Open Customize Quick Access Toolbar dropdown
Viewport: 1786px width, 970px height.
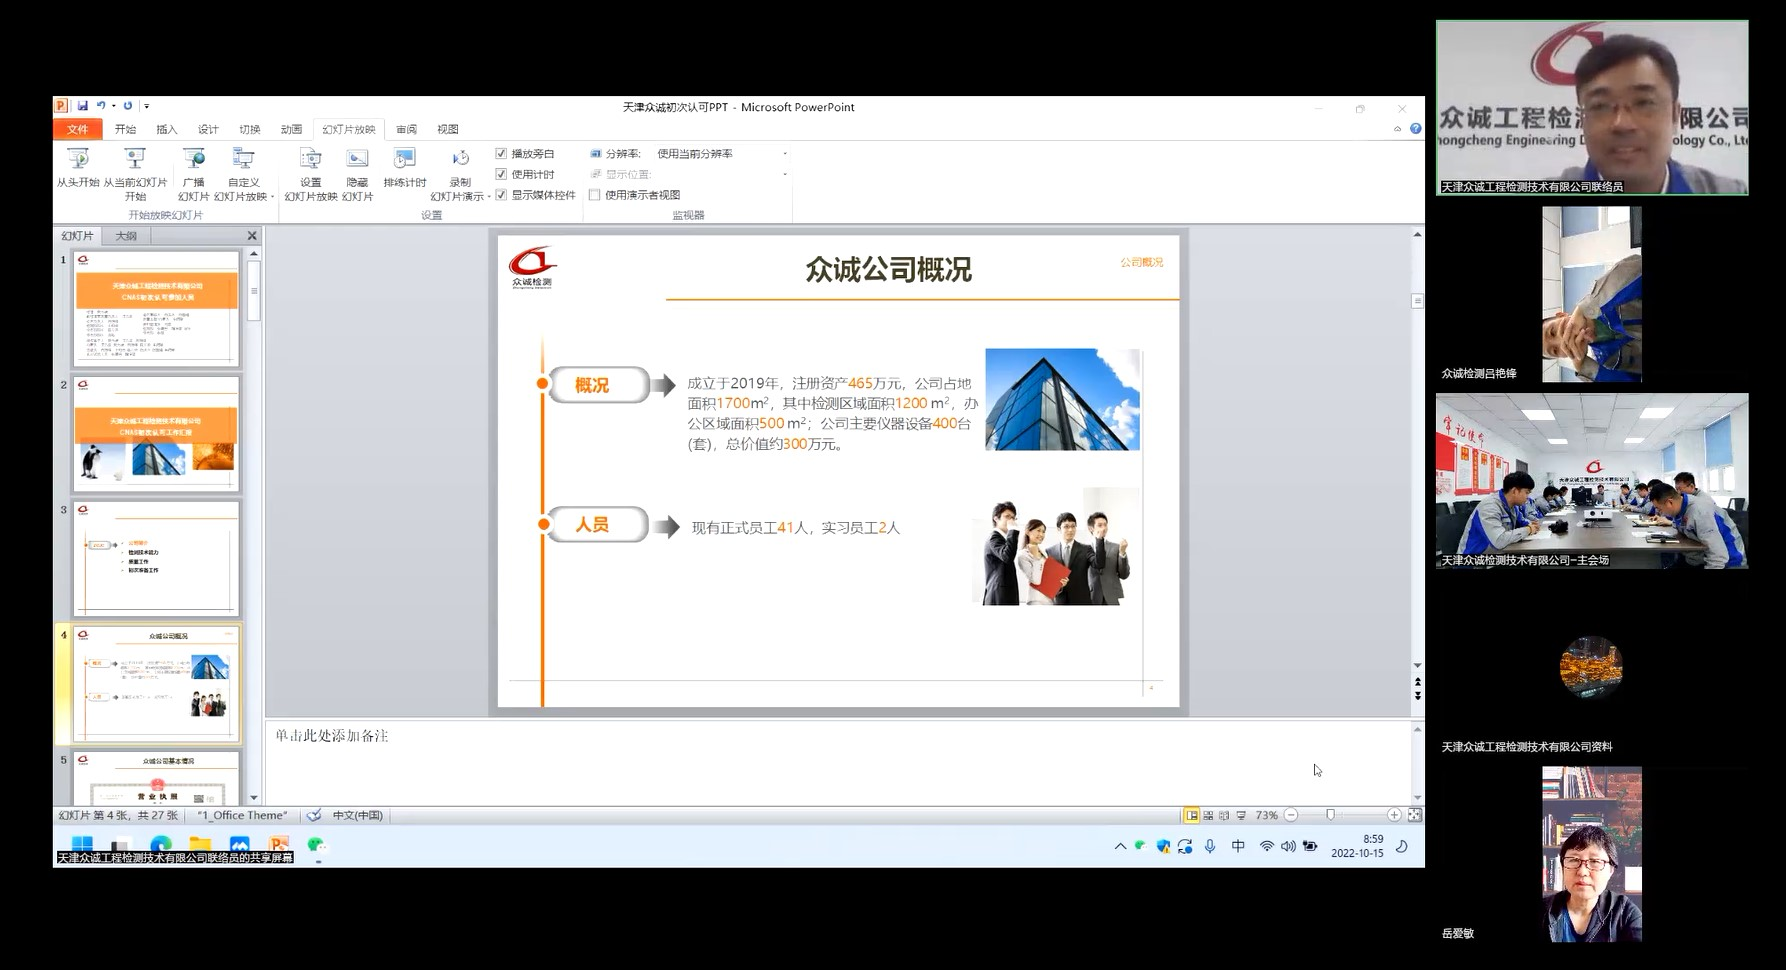(146, 106)
